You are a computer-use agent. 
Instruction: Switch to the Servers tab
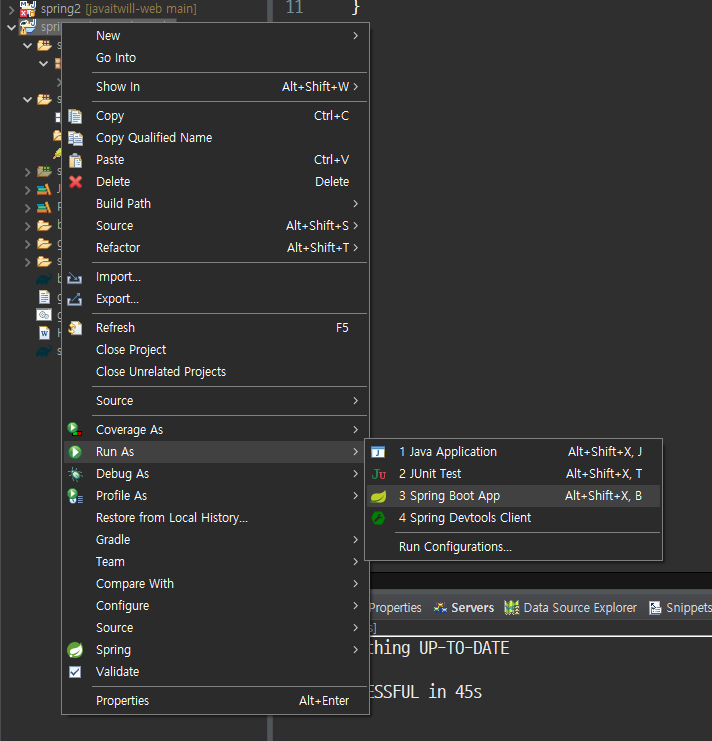464,608
